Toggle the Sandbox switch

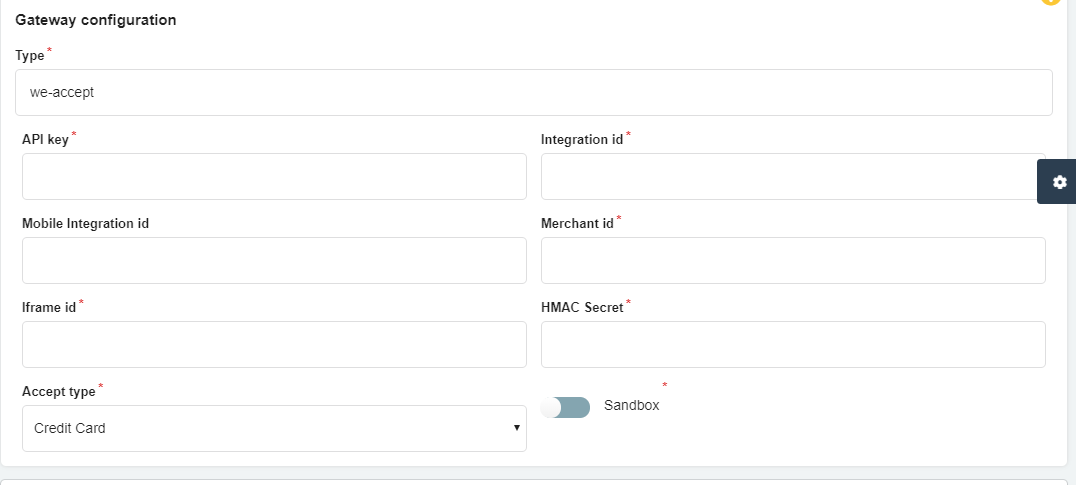coord(565,407)
